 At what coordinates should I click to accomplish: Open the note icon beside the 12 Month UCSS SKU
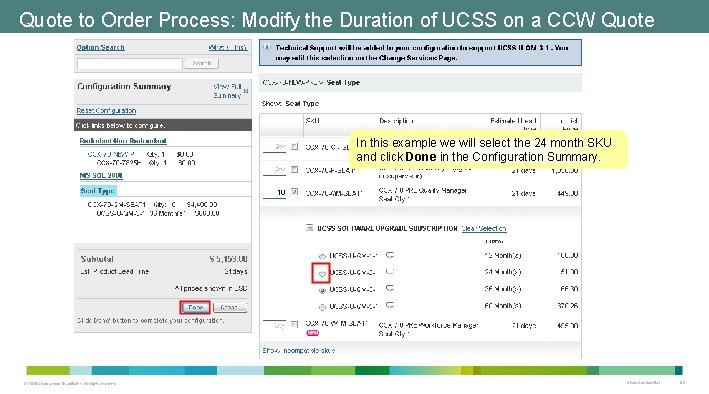click(390, 255)
